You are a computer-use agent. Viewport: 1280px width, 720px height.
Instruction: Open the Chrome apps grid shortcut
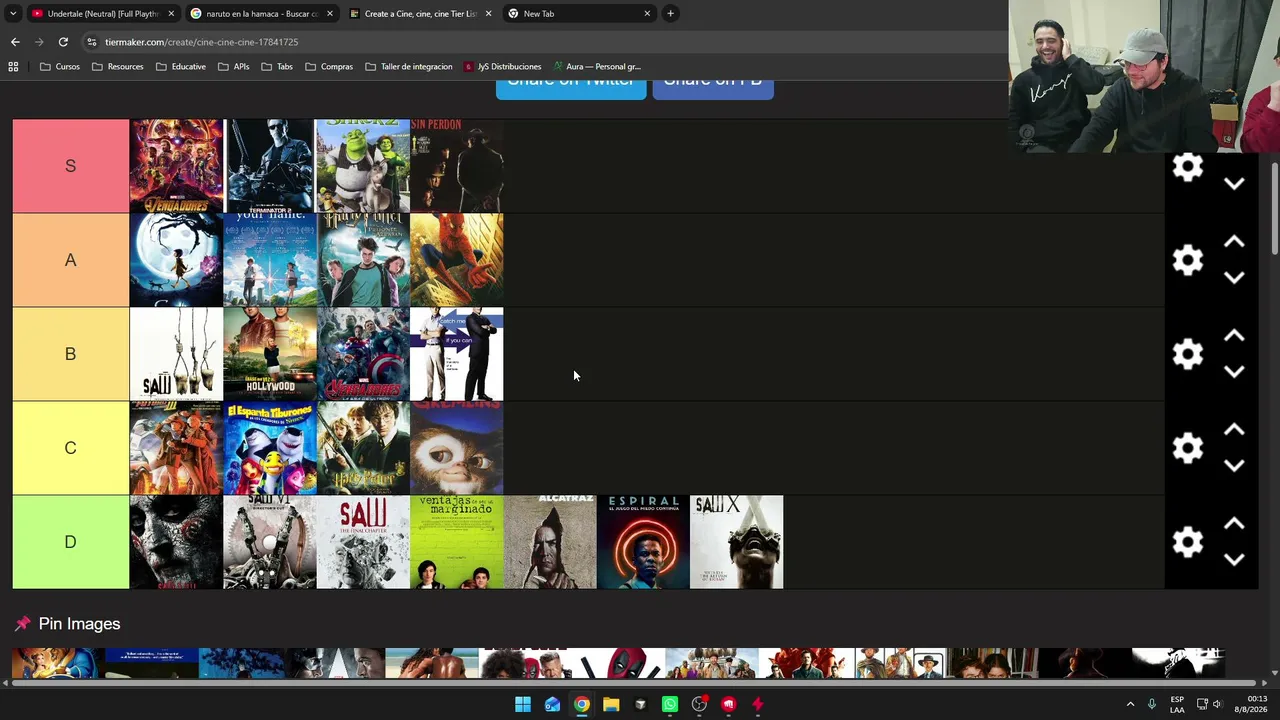coord(13,67)
